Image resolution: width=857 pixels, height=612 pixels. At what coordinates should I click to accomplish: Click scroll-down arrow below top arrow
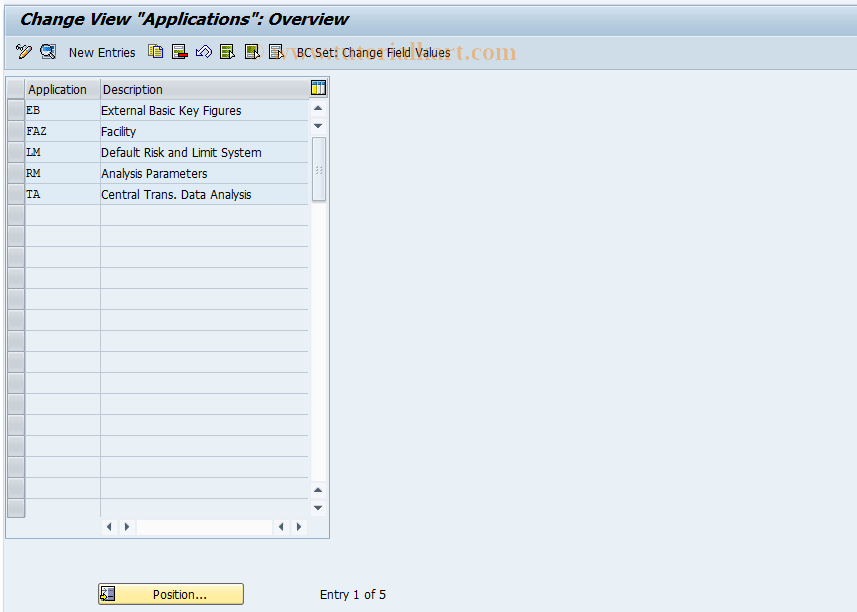[318, 126]
